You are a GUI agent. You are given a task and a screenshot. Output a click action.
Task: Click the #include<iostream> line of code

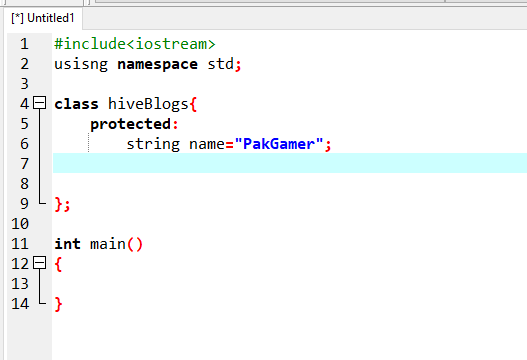135,44
